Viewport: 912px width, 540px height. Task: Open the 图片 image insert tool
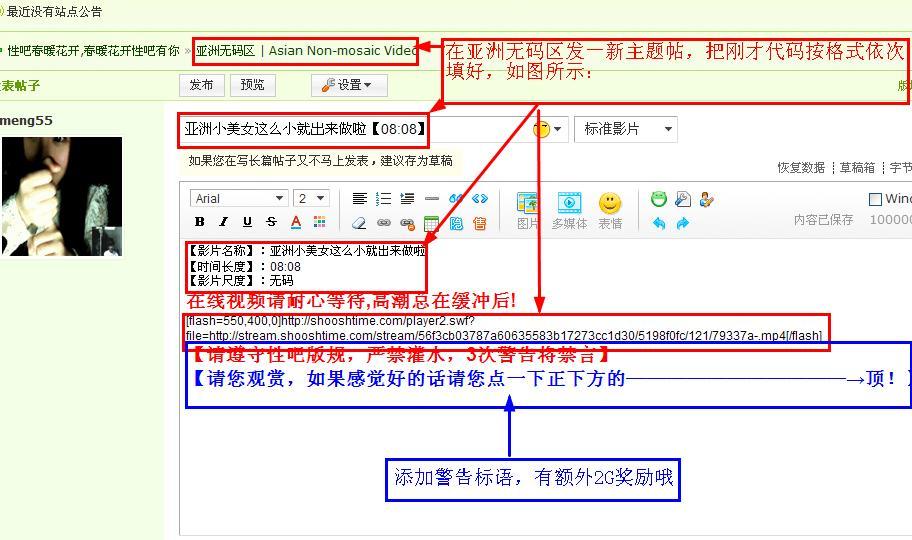click(528, 211)
